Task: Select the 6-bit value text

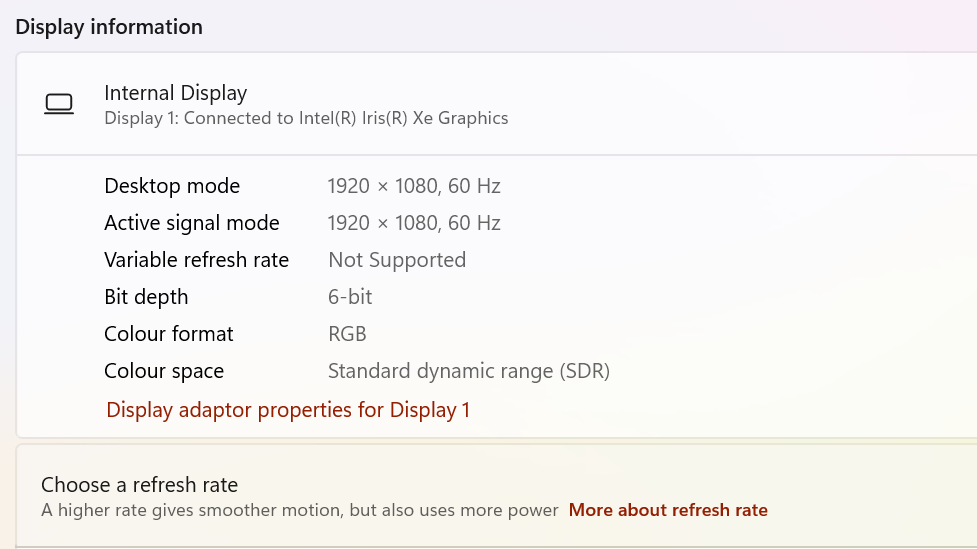Action: pos(350,297)
